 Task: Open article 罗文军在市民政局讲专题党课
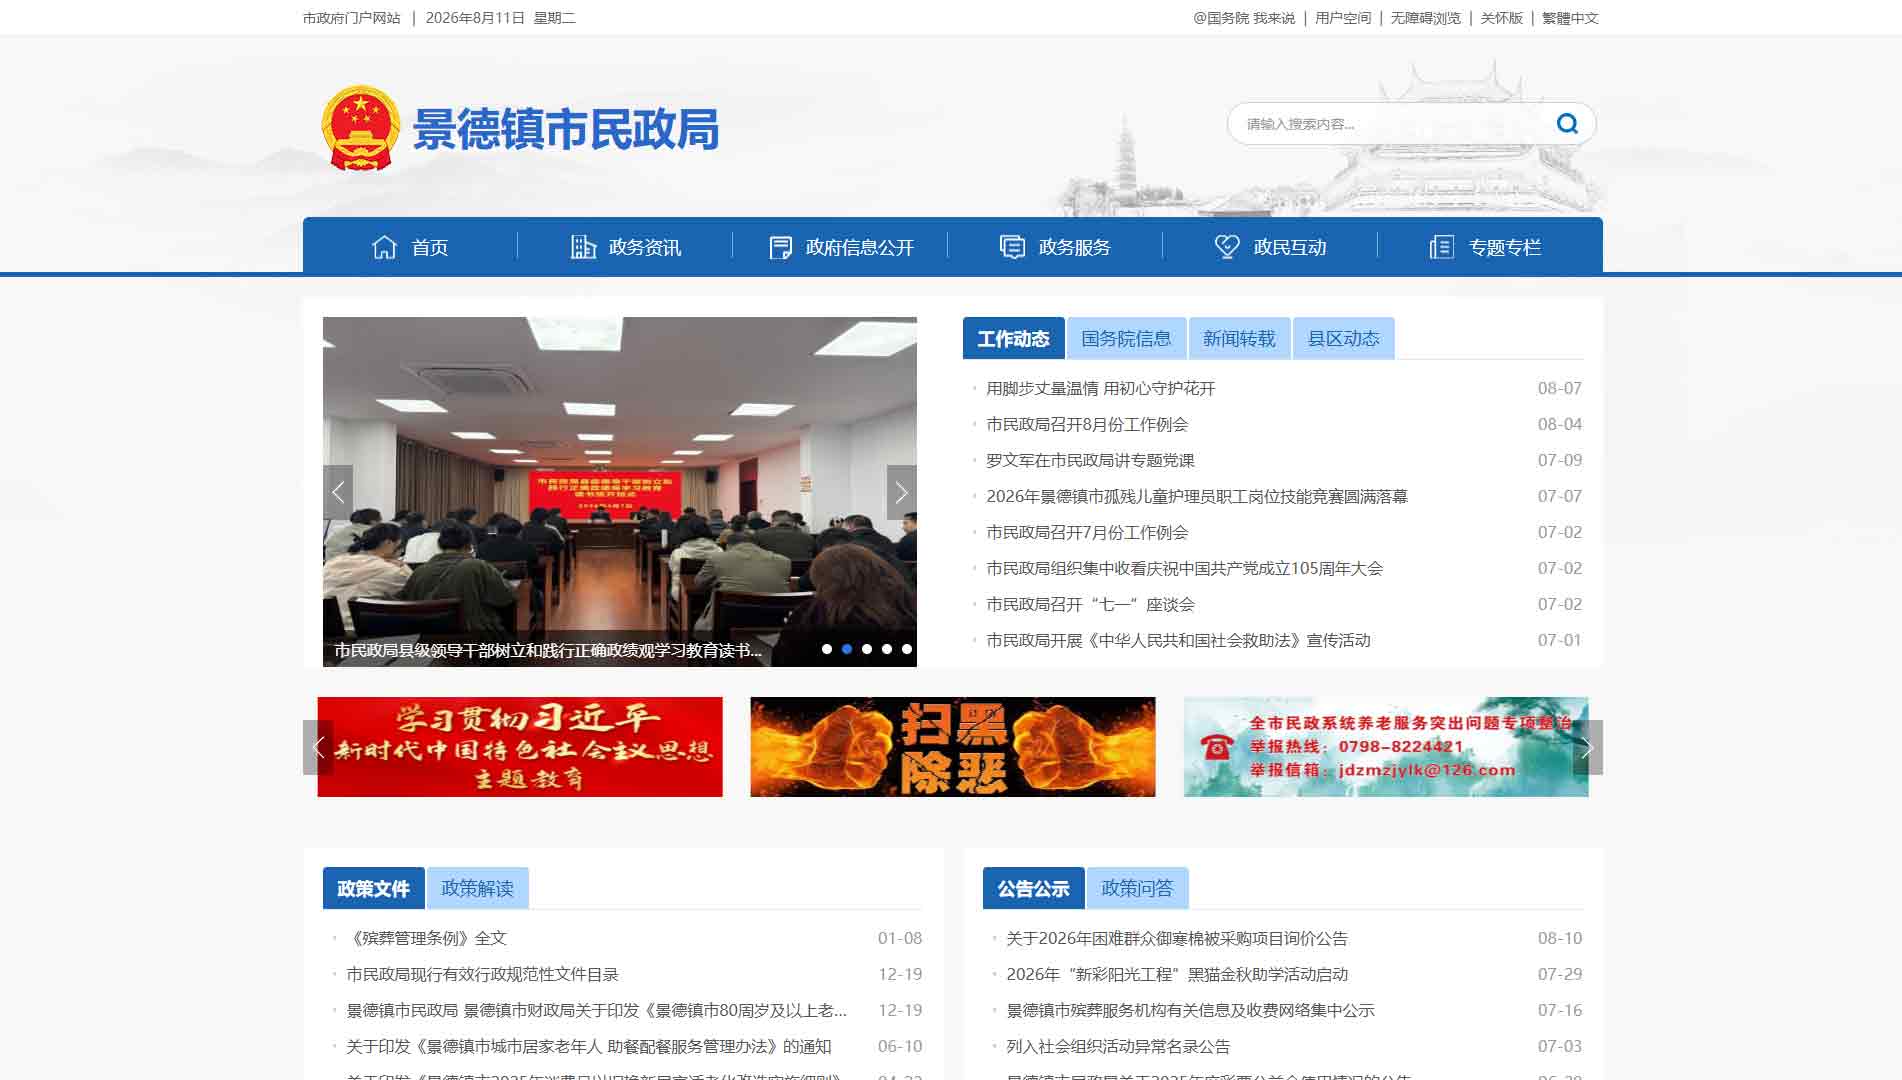(x=1090, y=460)
